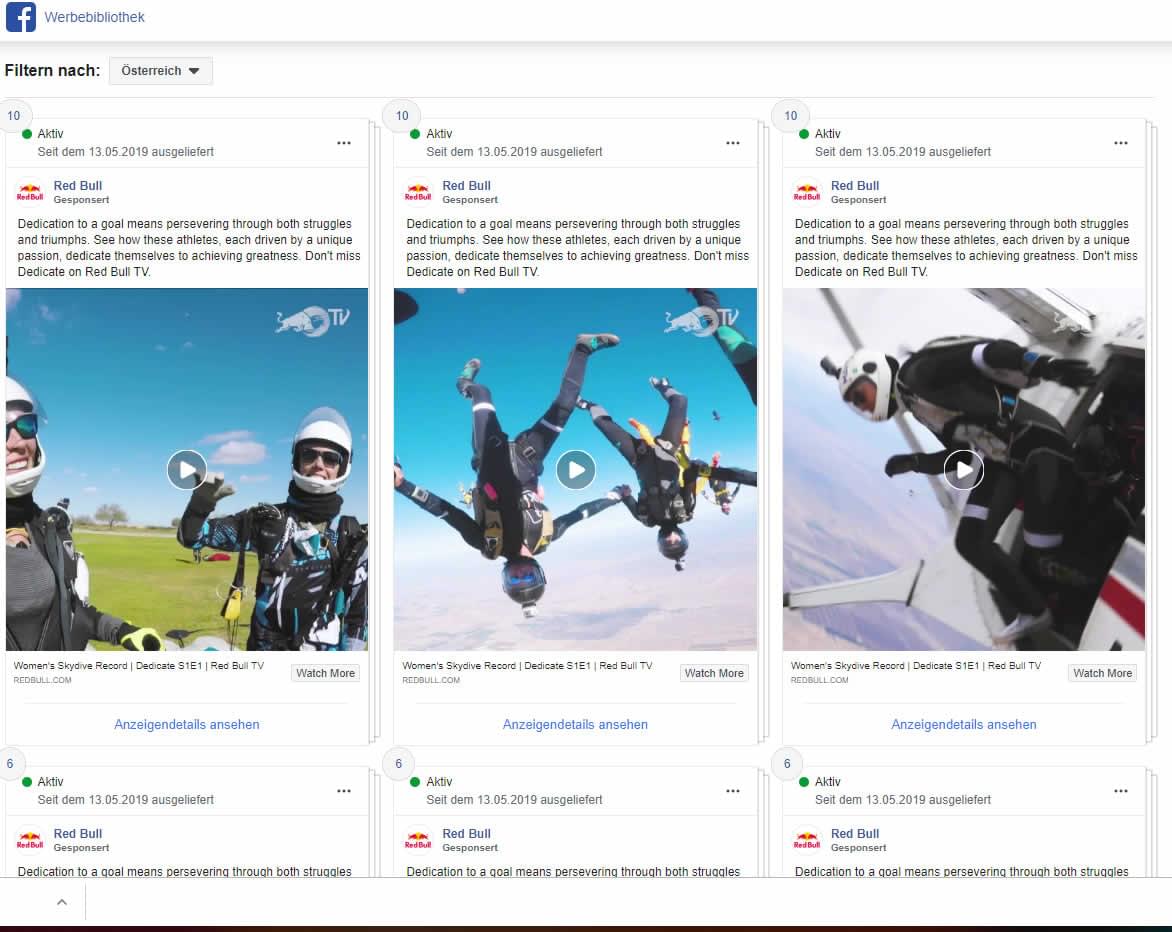1172x932 pixels.
Task: Click Watch More on the third ad
Action: (1102, 673)
